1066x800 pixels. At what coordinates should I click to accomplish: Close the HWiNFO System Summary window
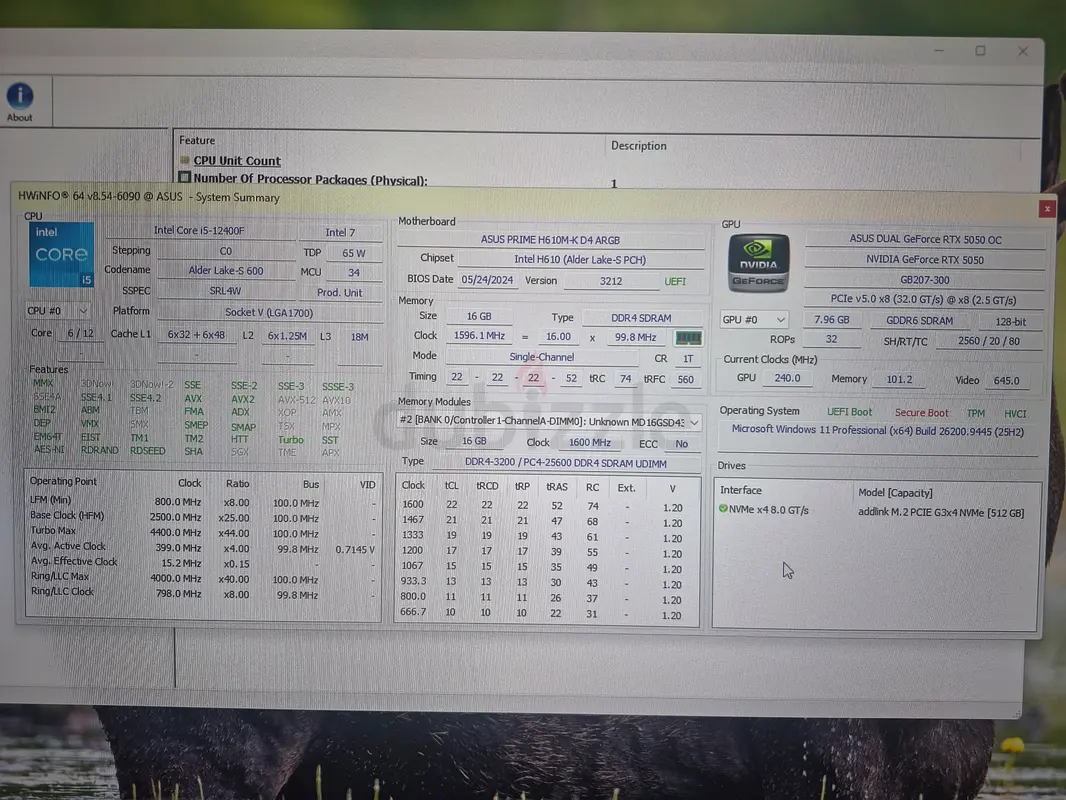1047,209
